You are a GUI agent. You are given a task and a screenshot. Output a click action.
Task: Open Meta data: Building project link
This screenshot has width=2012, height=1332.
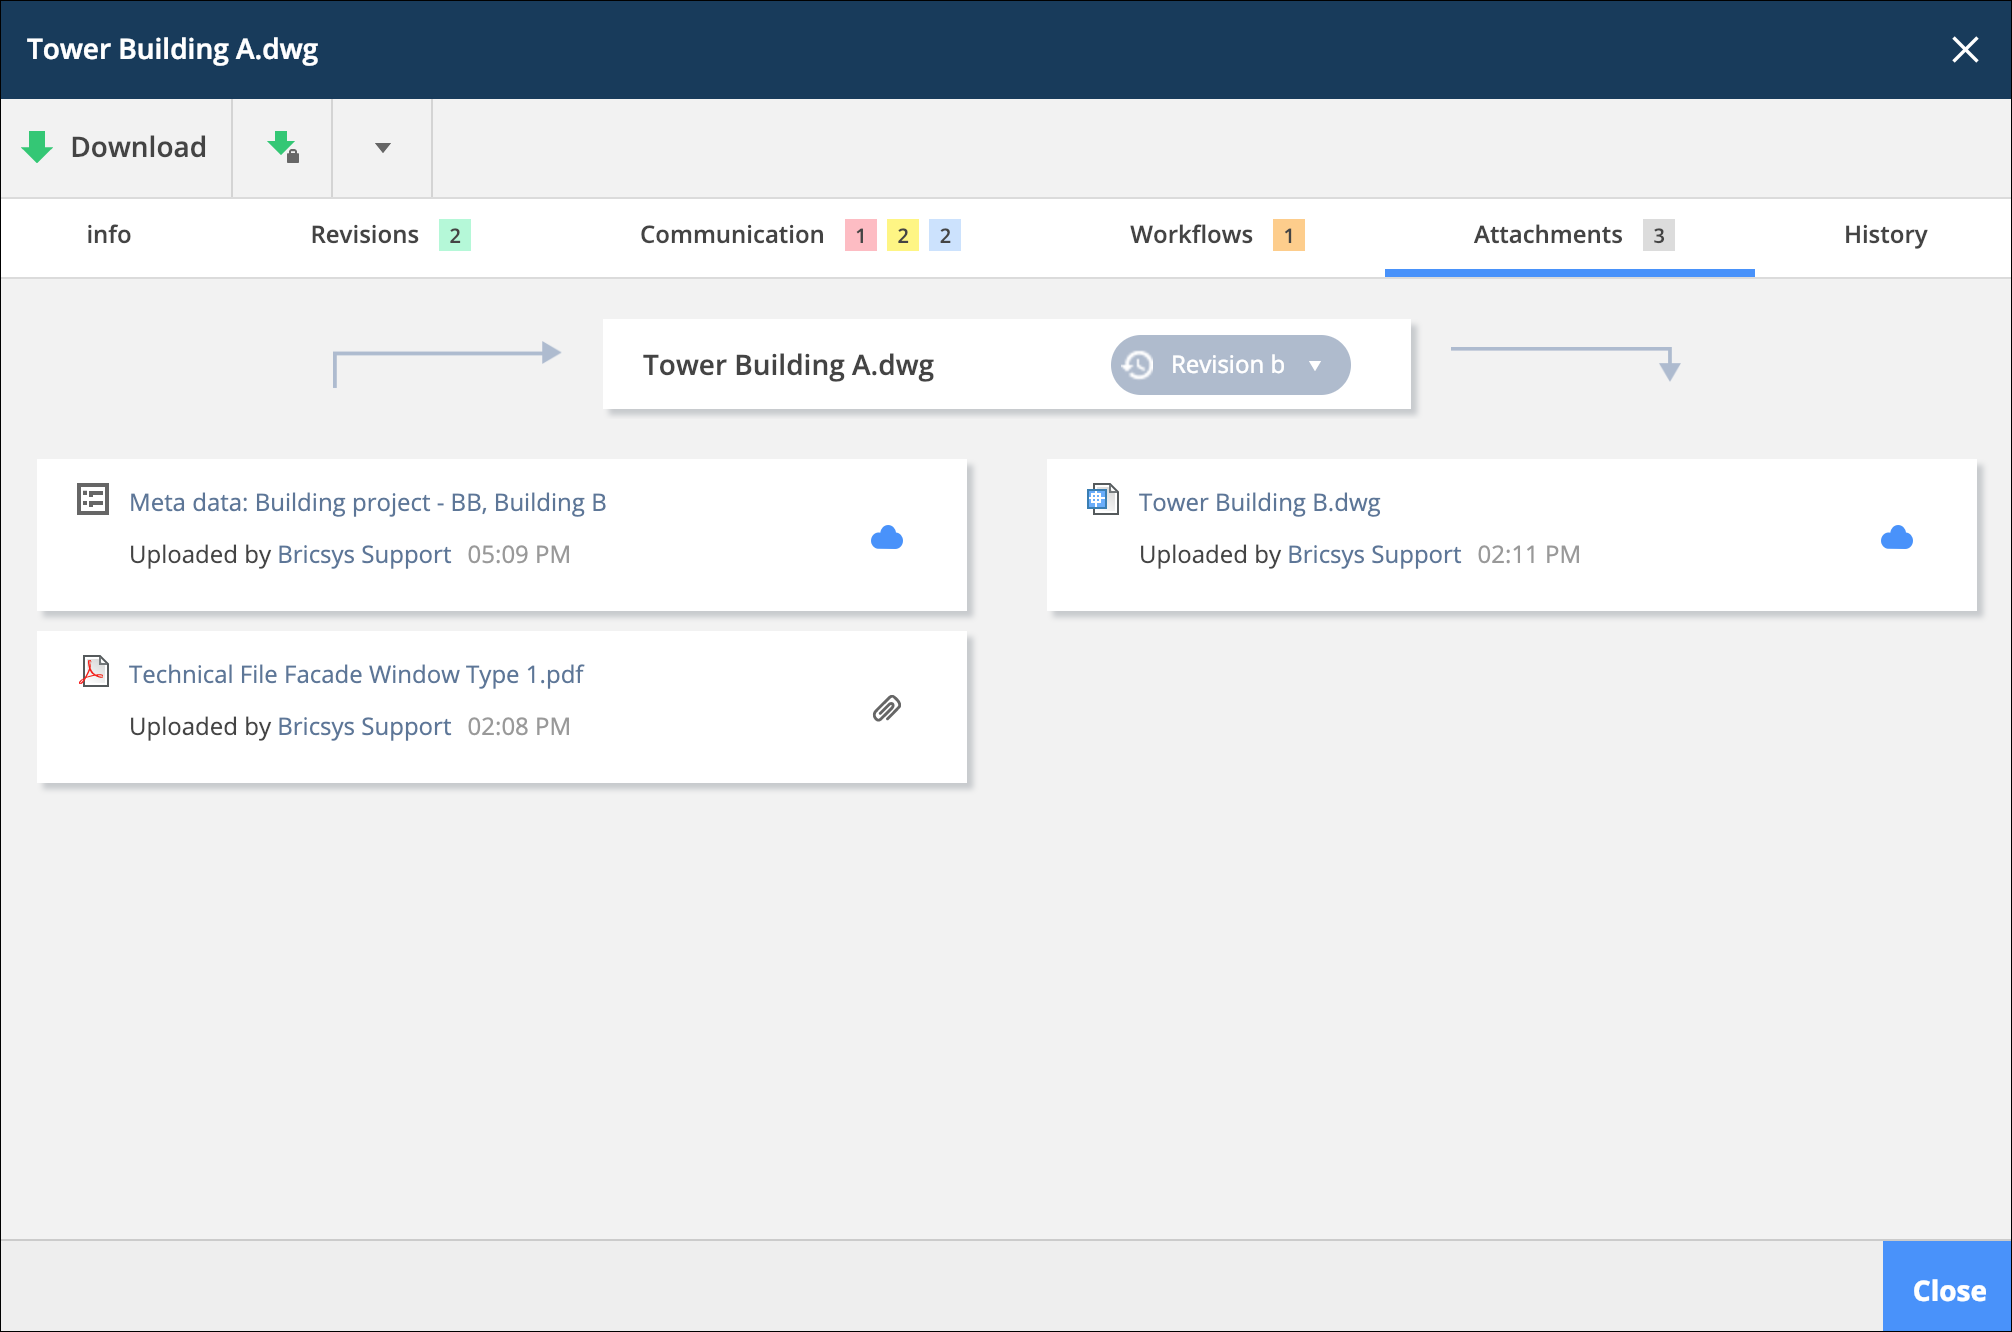[x=368, y=502]
